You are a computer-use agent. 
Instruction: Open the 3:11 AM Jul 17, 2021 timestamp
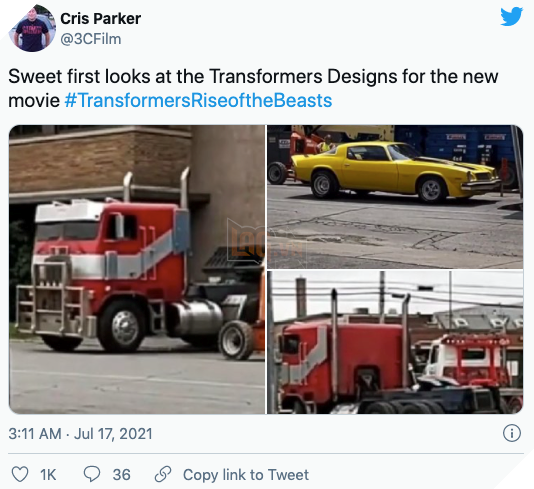[80, 434]
